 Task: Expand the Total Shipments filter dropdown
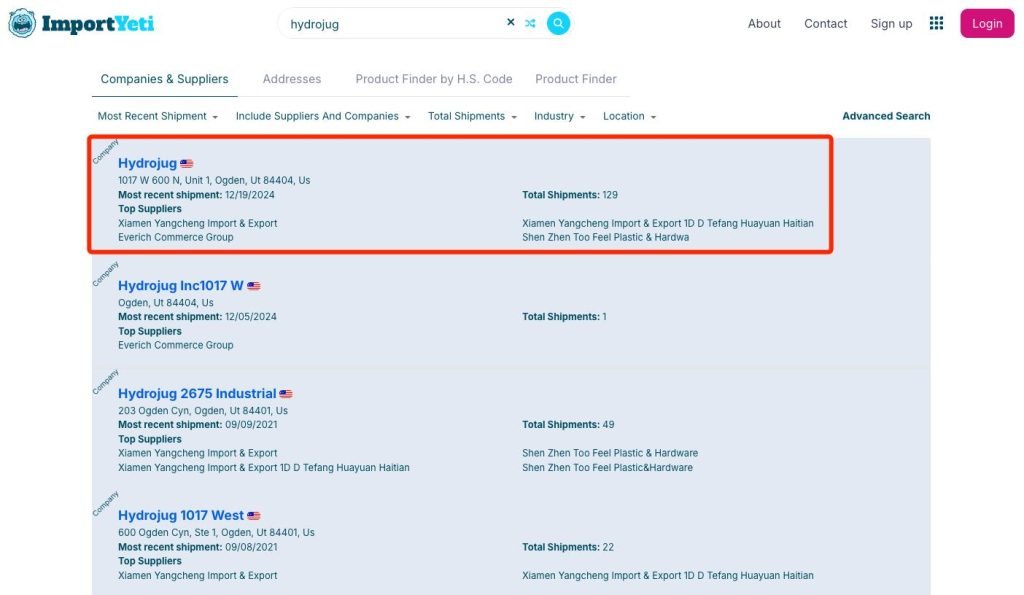point(472,116)
